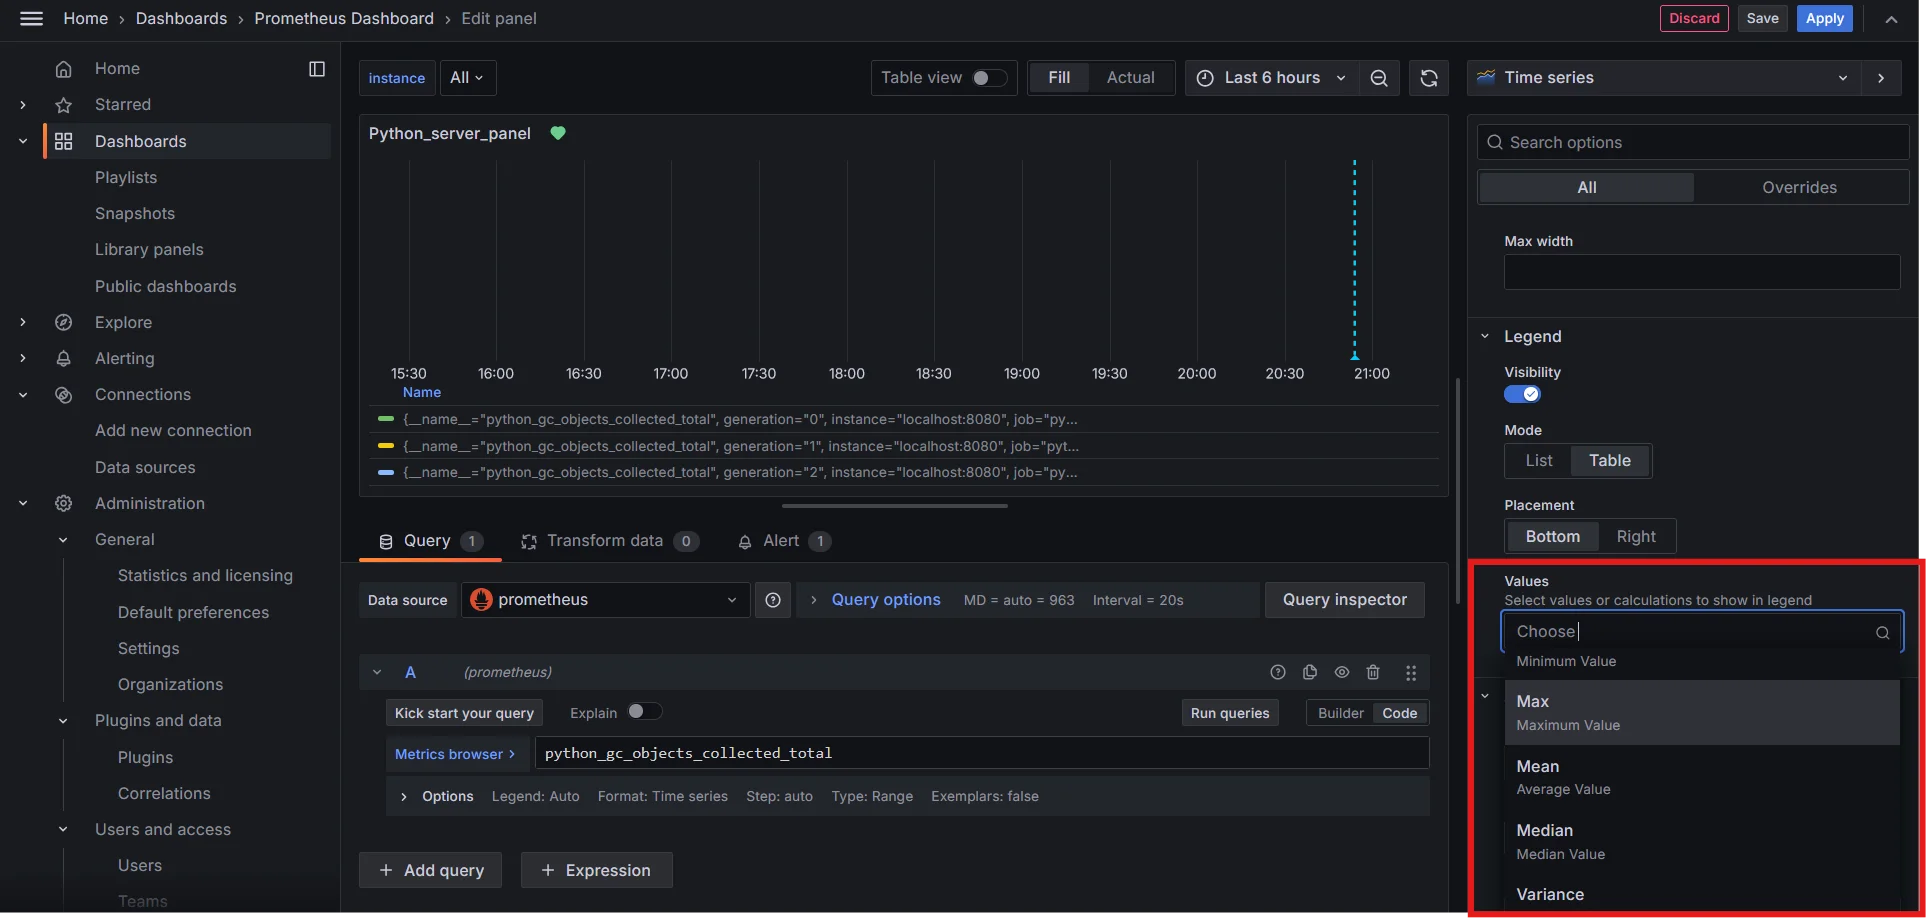Expand the query Options row
The image size is (1926, 918).
(447, 797)
